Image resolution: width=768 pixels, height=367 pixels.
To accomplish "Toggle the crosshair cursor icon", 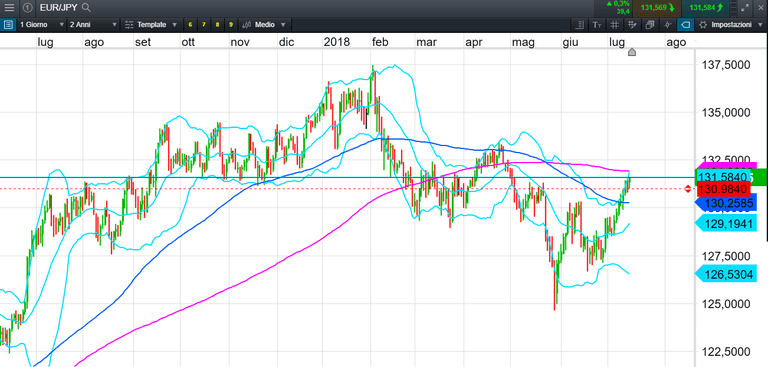I will pyautogui.click(x=668, y=24).
